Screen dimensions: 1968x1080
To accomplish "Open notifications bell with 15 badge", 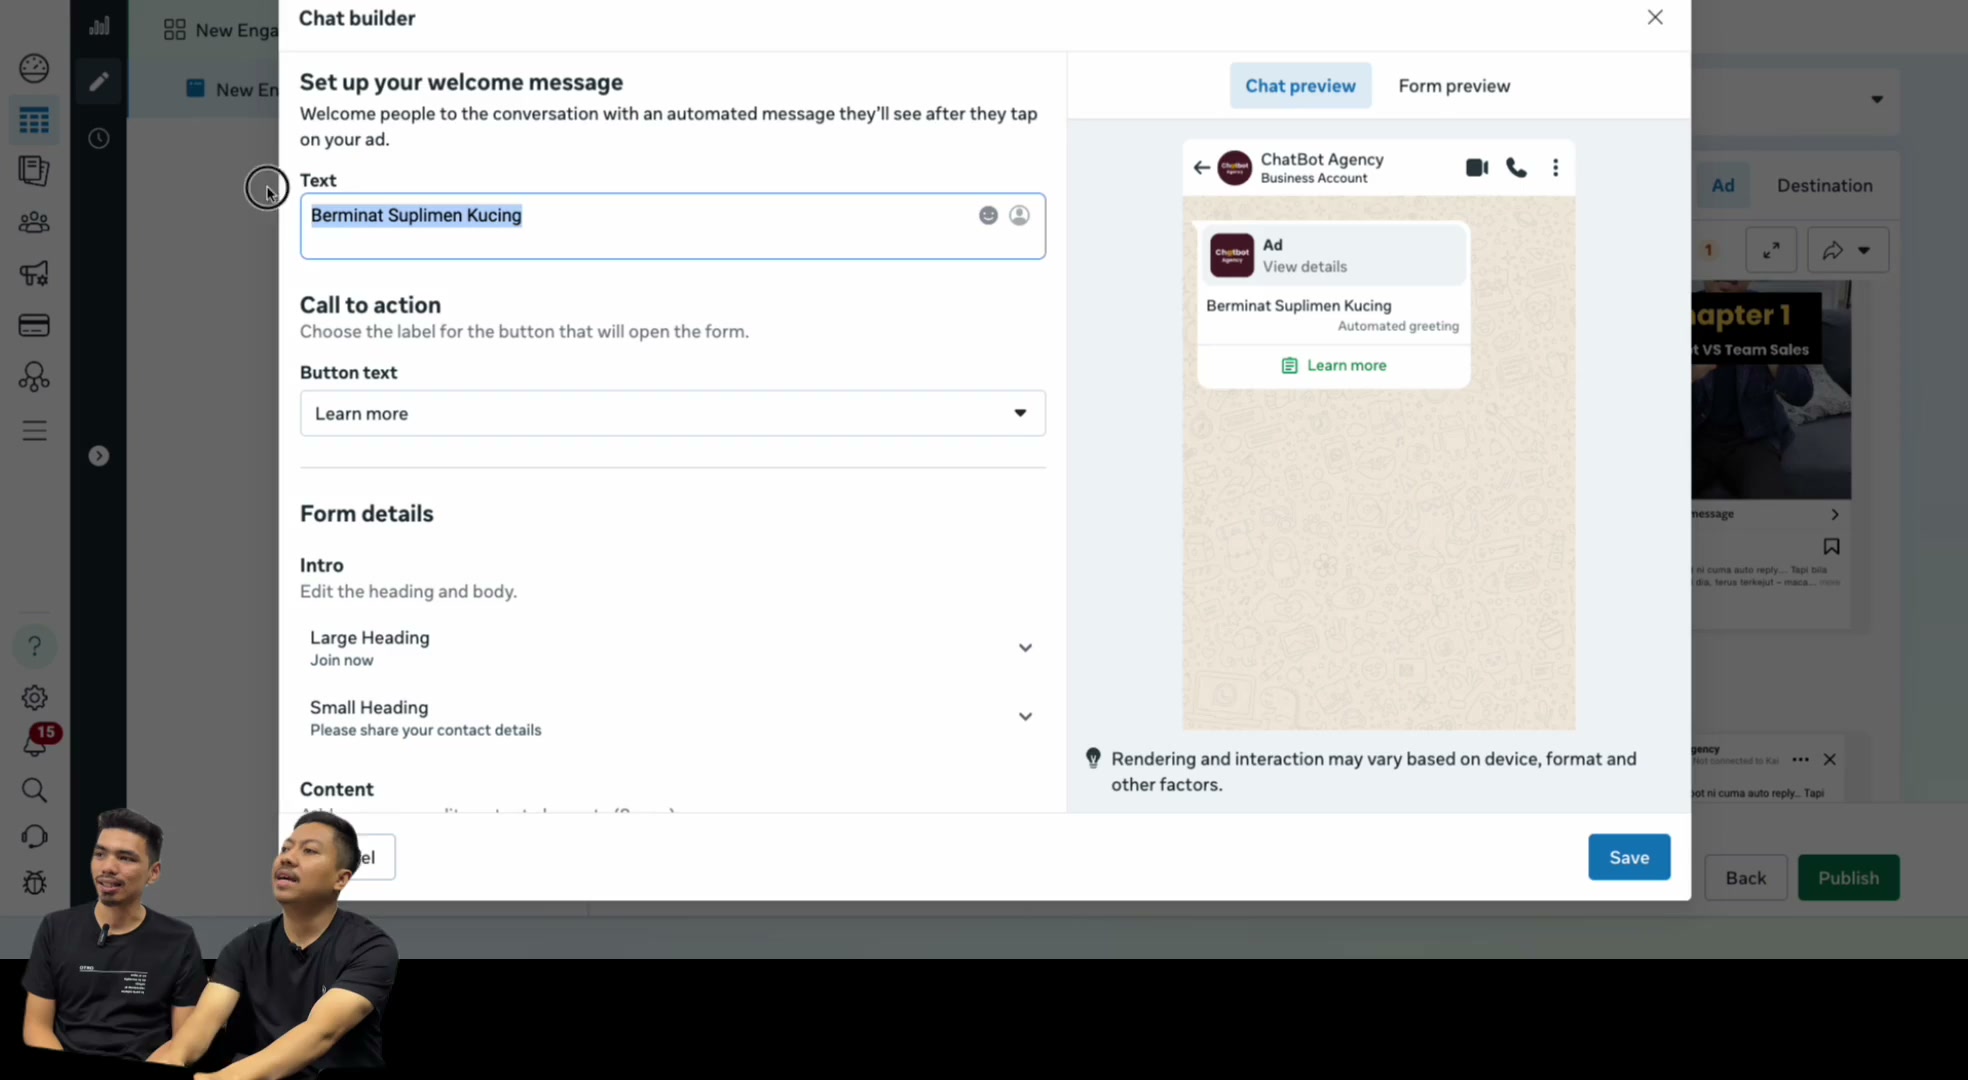I will coord(36,742).
